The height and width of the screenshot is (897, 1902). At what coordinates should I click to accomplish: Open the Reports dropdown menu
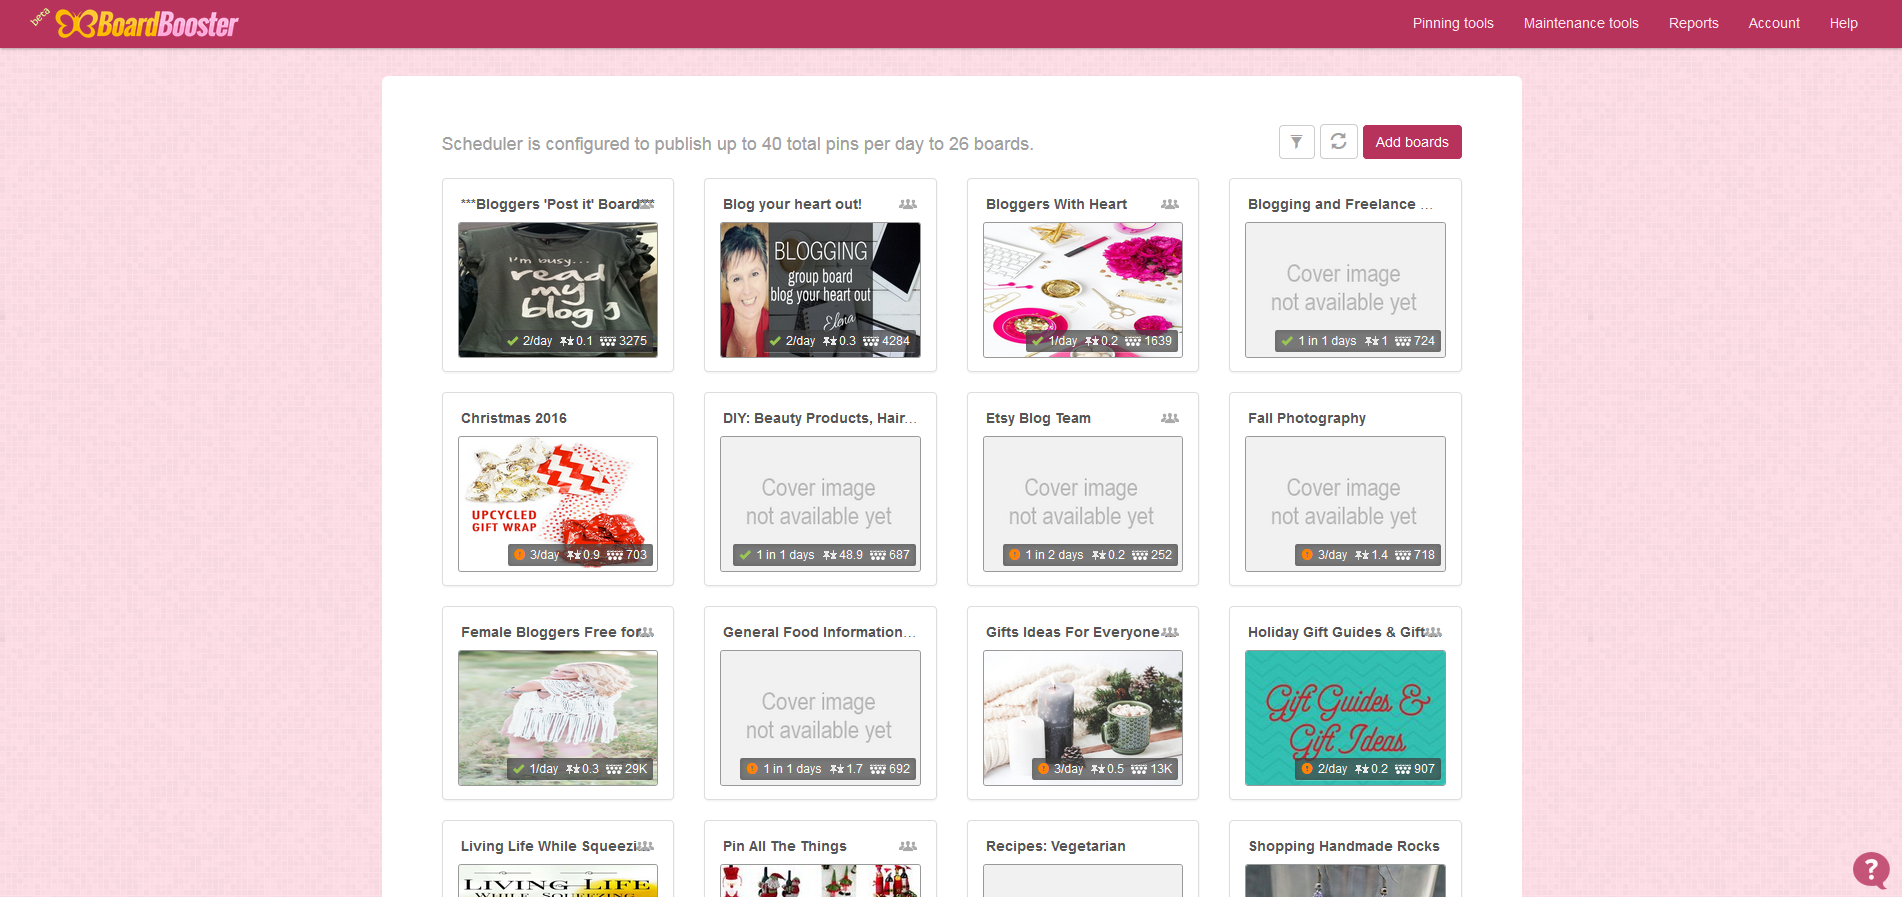[x=1693, y=23]
